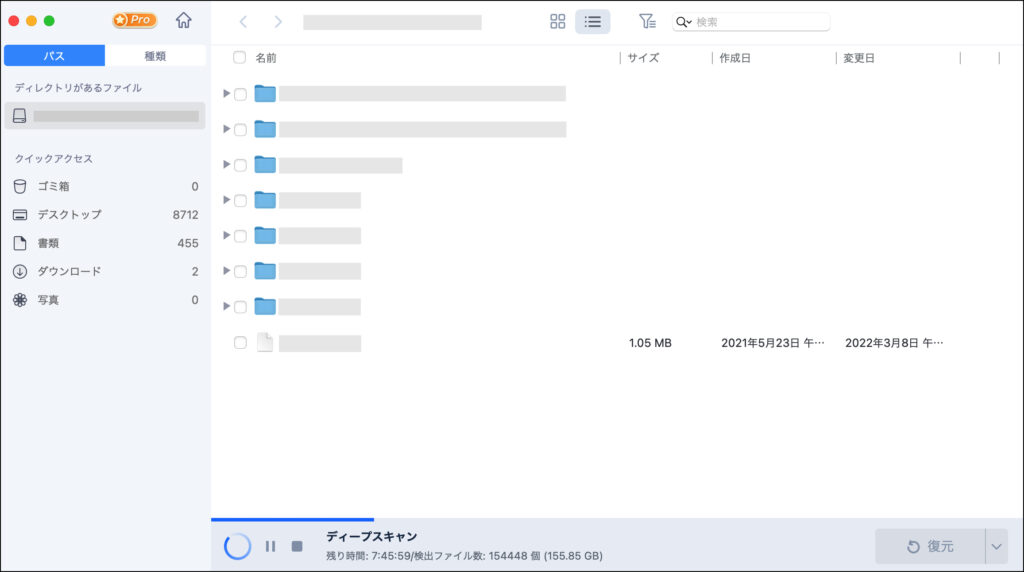1024x572 pixels.
Task: Pause the deep scan
Action: click(x=270, y=546)
